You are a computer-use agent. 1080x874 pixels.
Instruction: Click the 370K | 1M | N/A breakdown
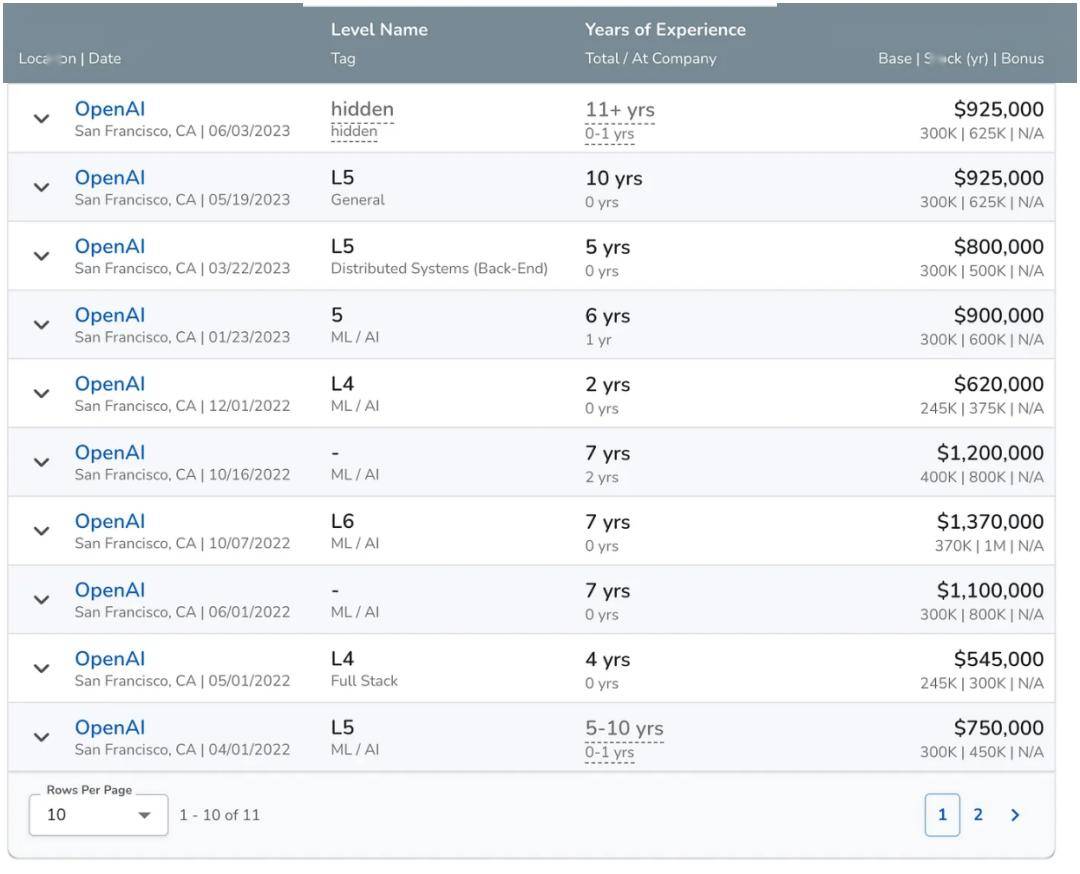(989, 546)
